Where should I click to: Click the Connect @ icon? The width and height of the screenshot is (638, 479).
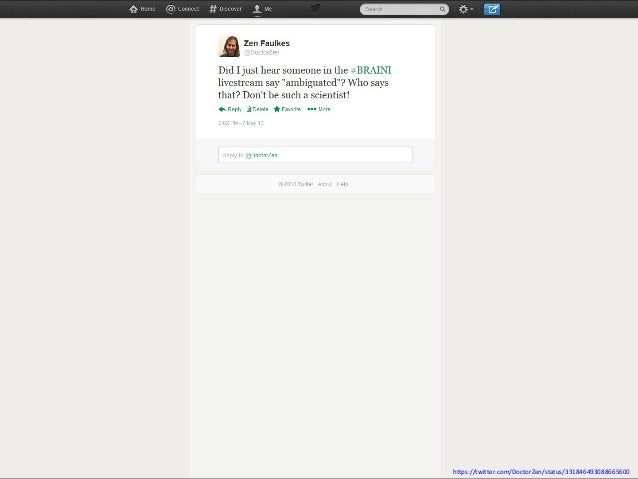point(170,9)
